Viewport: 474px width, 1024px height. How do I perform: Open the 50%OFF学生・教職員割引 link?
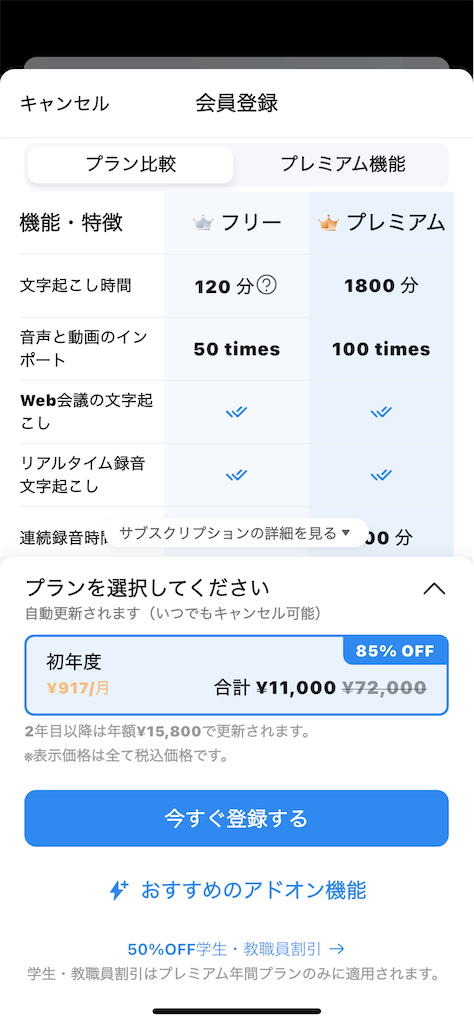[236, 949]
